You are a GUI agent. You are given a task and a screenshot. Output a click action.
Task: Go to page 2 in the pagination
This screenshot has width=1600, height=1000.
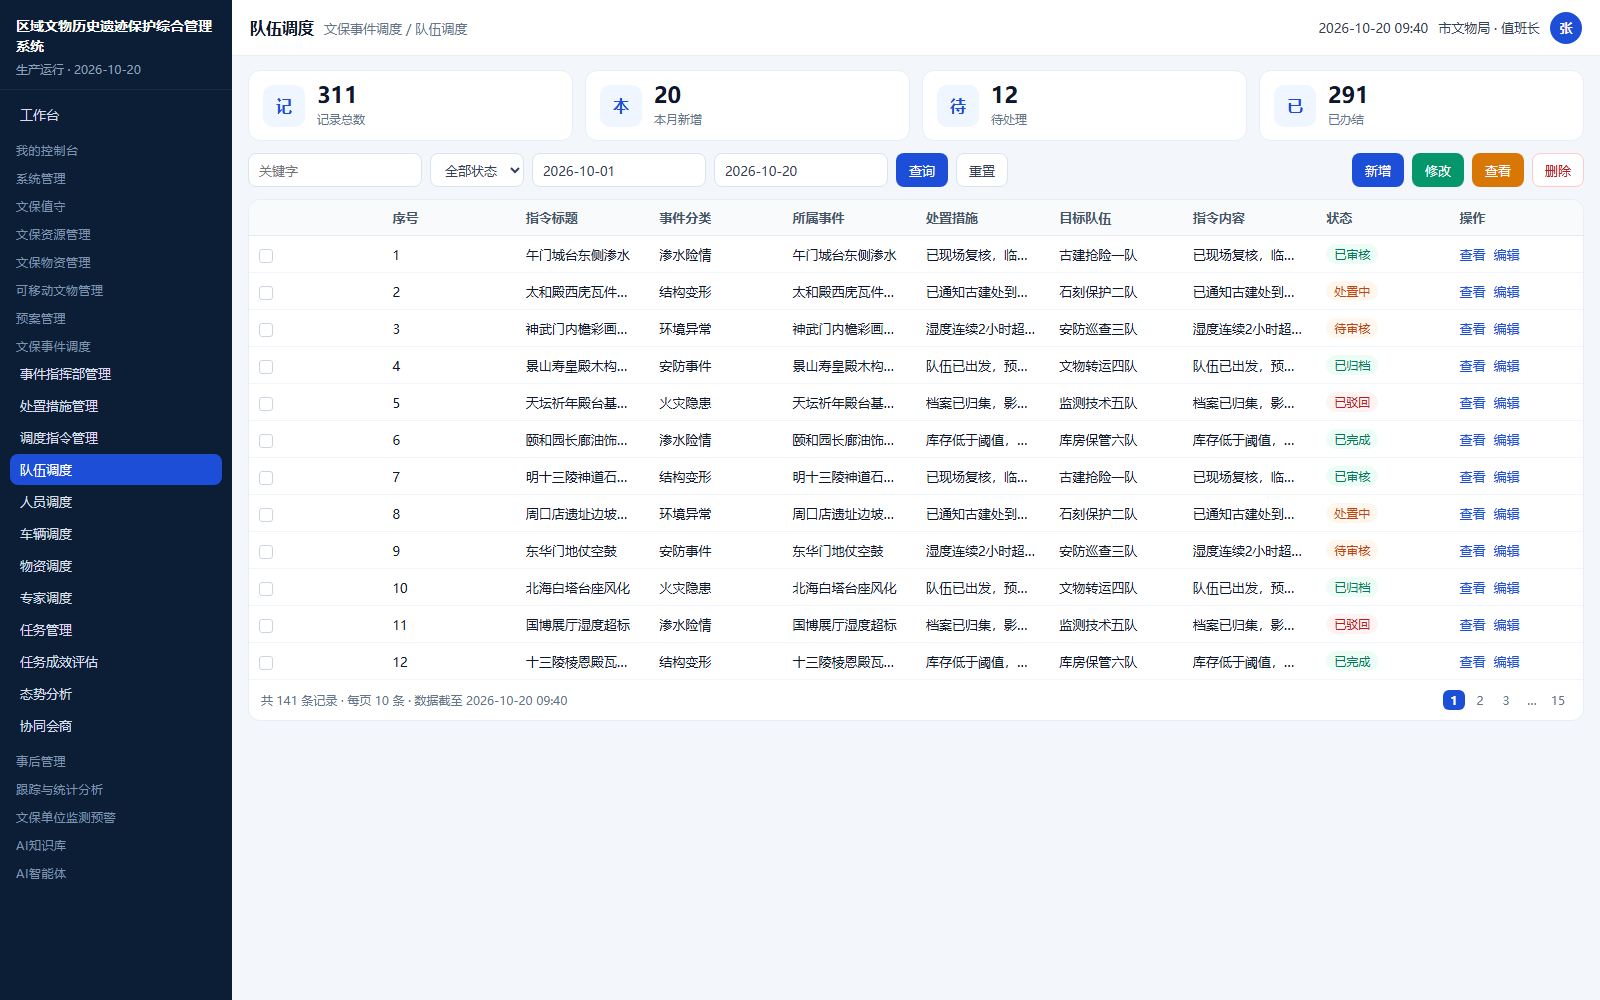tap(1480, 700)
